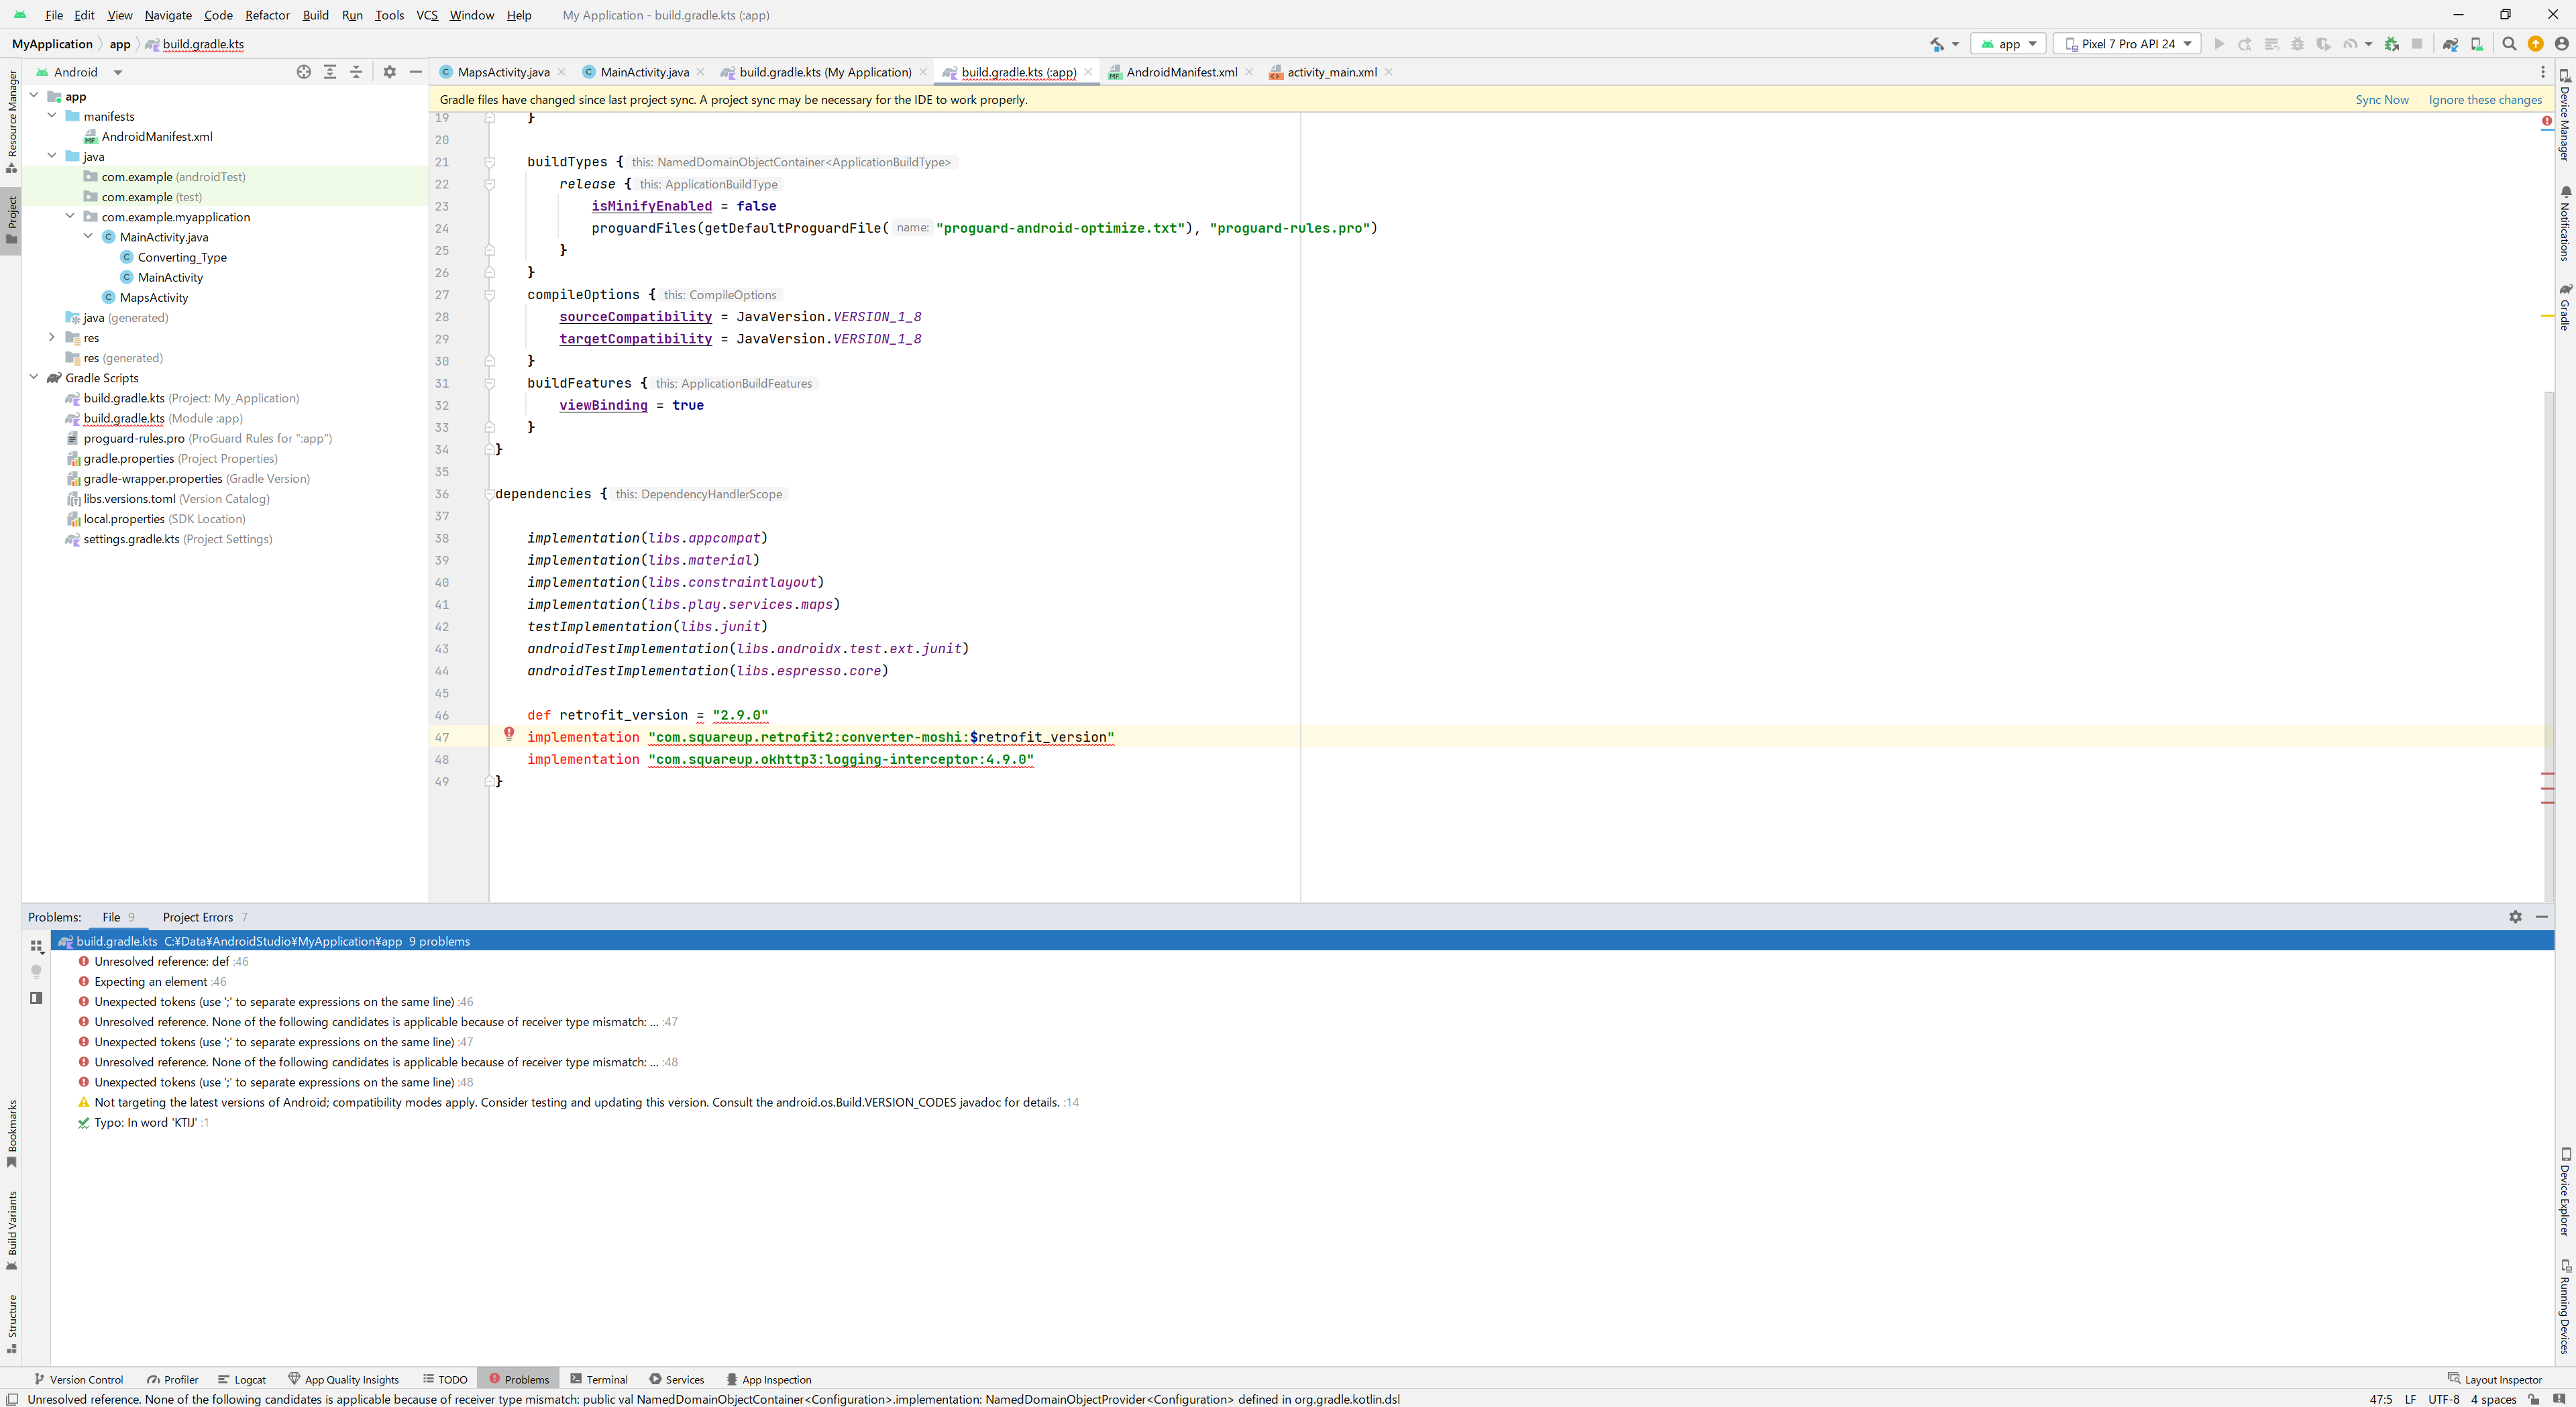
Task: Open the app run configuration dropdown
Action: coord(2008,44)
